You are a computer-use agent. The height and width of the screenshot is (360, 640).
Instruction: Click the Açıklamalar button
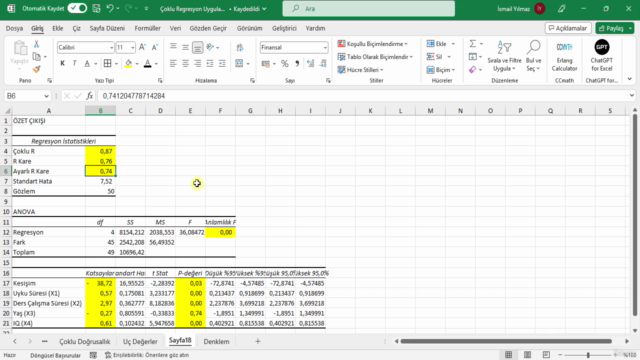click(568, 28)
